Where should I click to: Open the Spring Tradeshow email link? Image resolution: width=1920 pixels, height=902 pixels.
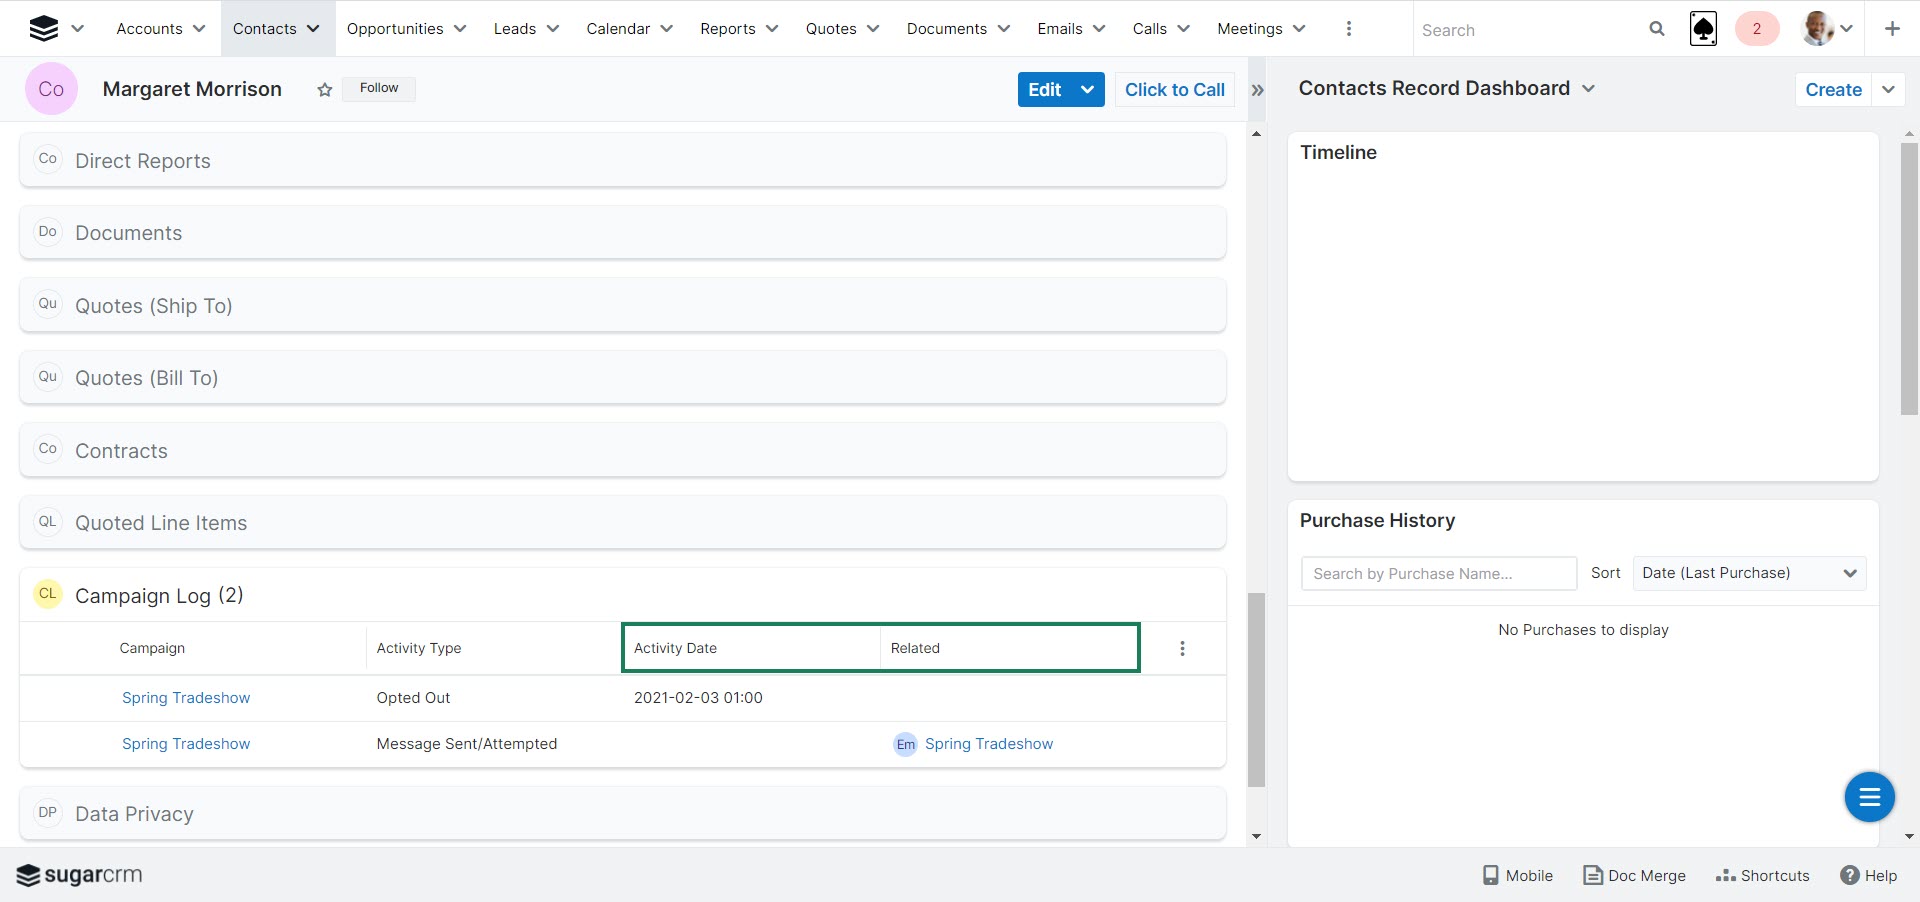coord(988,744)
